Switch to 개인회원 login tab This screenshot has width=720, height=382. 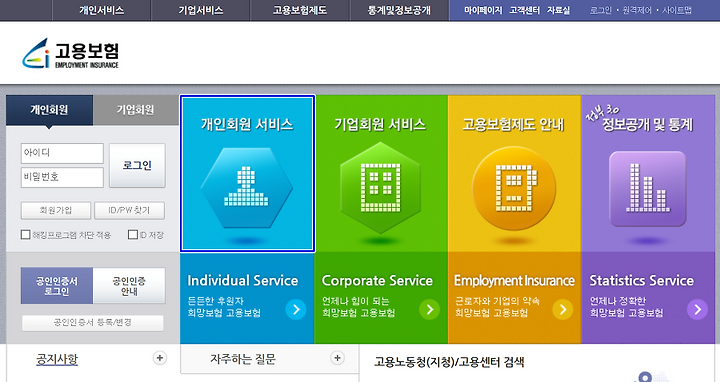[x=49, y=110]
